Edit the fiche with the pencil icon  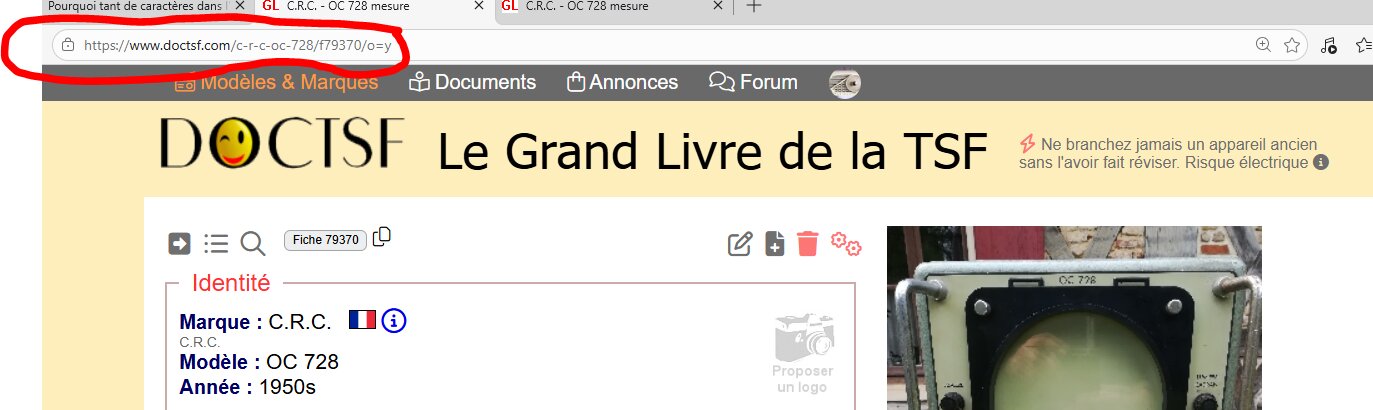pyautogui.click(x=739, y=243)
